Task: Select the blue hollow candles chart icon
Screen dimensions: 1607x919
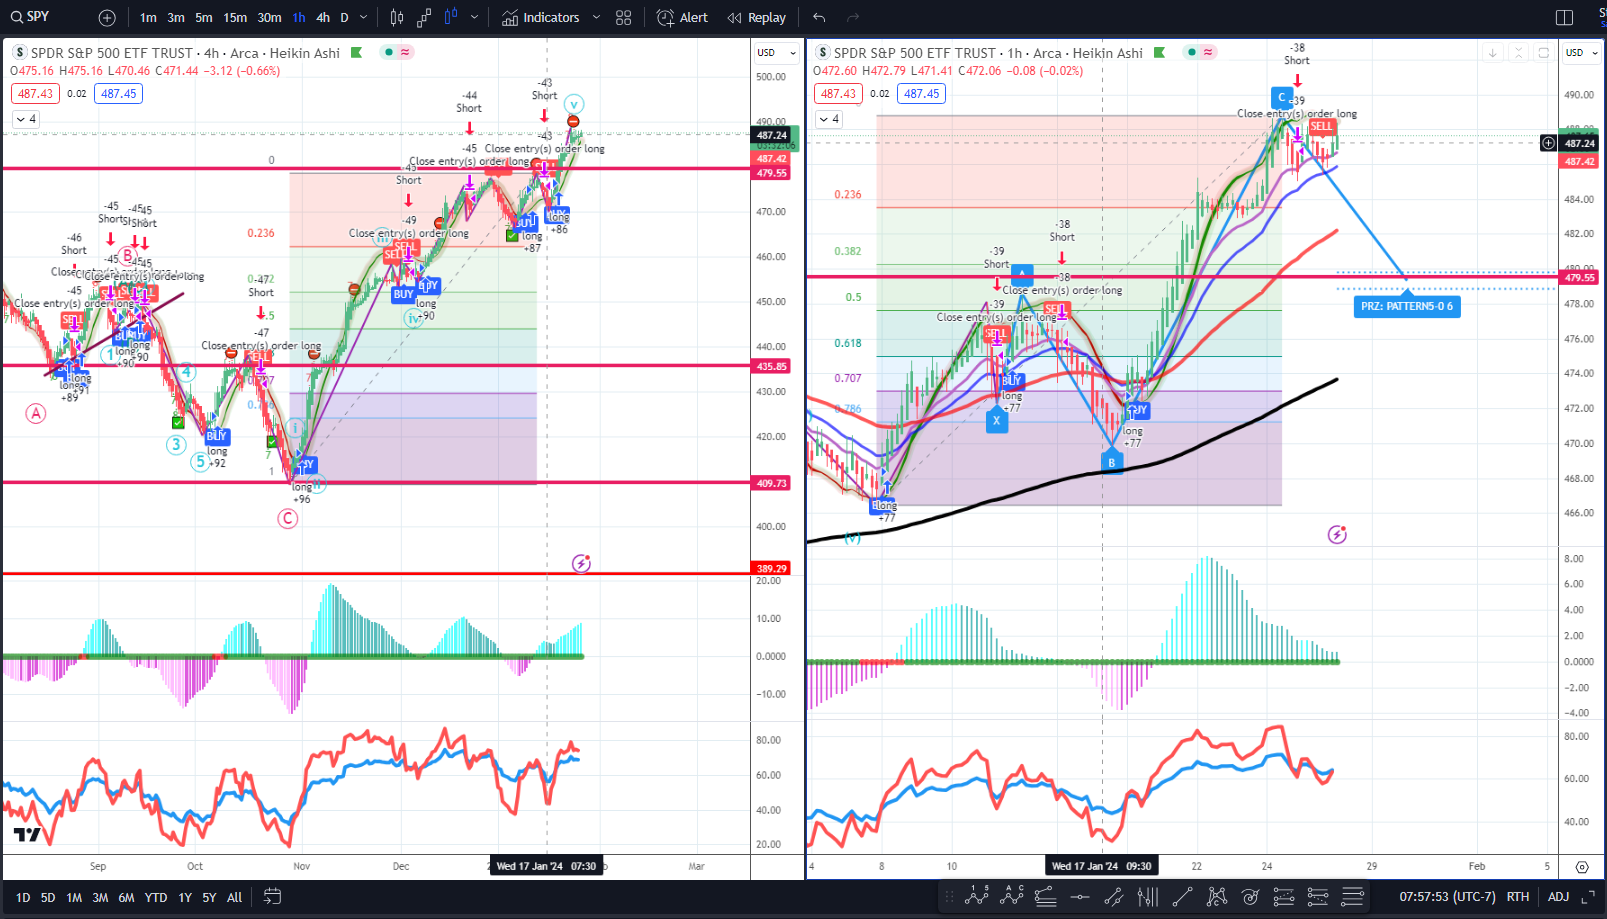Action: [451, 17]
